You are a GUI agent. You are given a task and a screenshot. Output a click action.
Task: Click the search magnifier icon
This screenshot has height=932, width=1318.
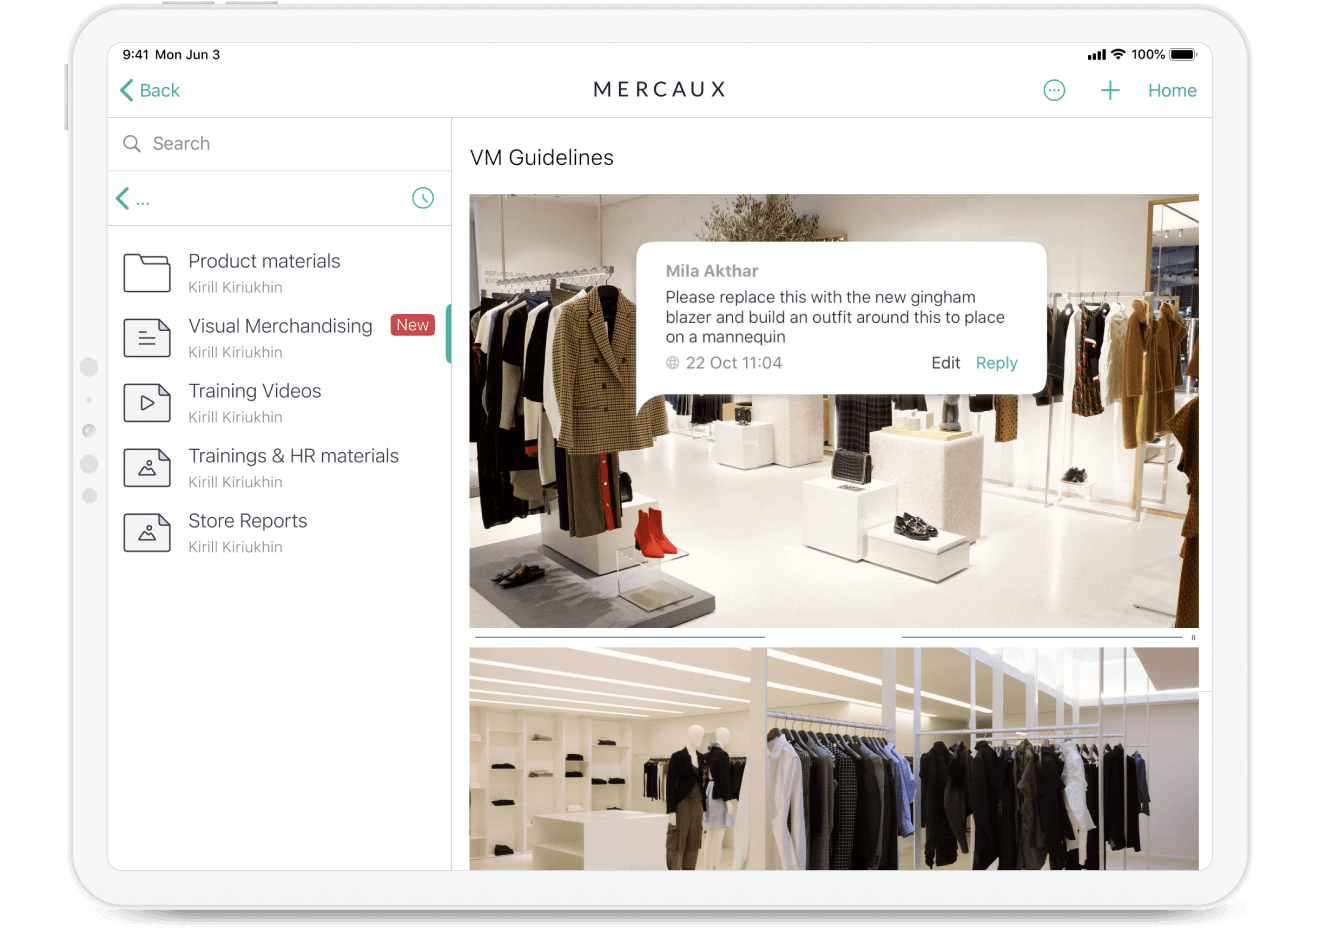pos(132,144)
